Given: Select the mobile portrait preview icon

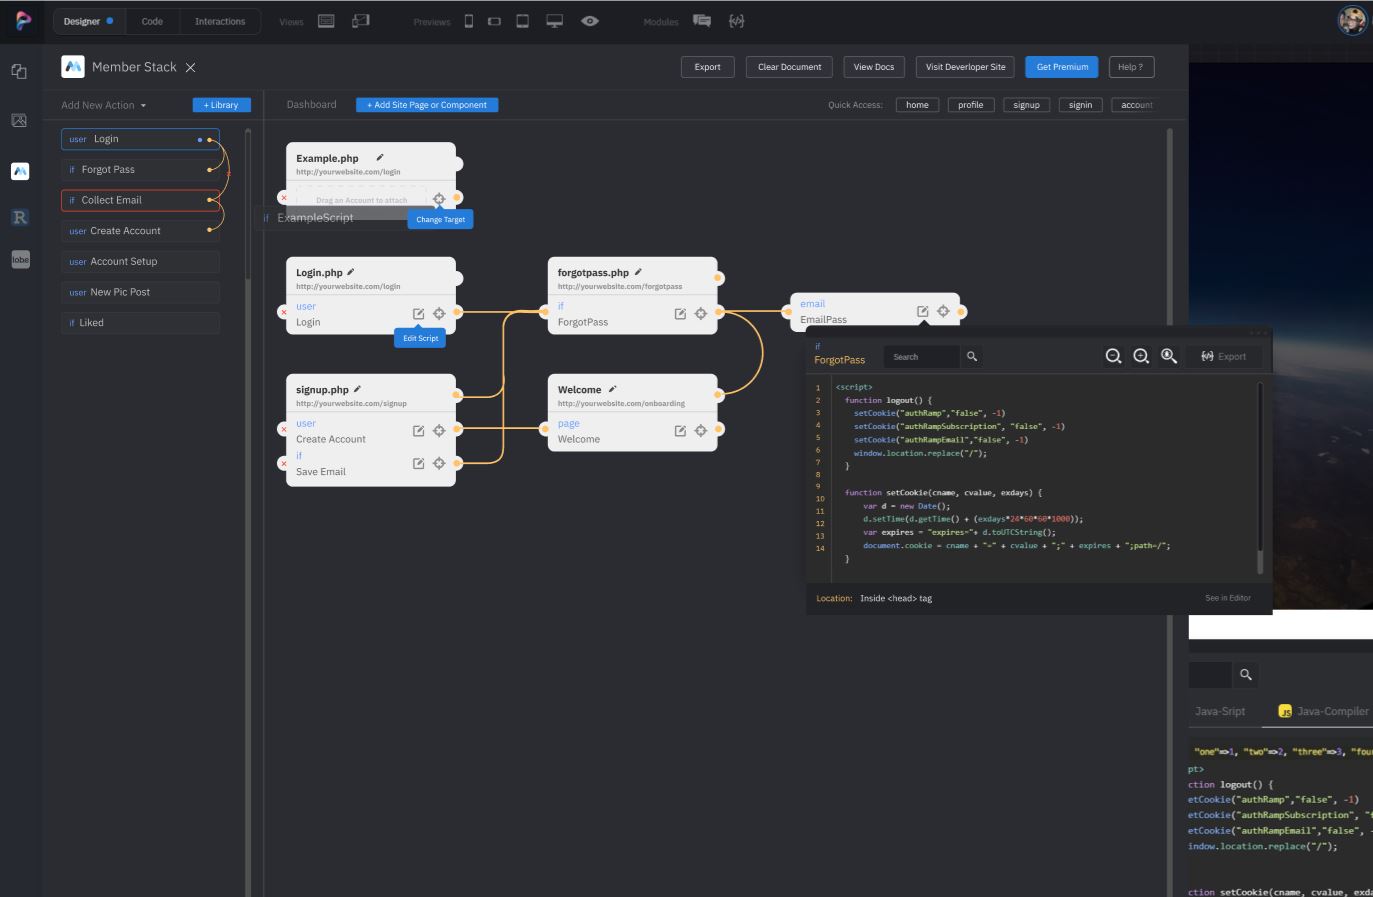Looking at the screenshot, I should pos(469,21).
